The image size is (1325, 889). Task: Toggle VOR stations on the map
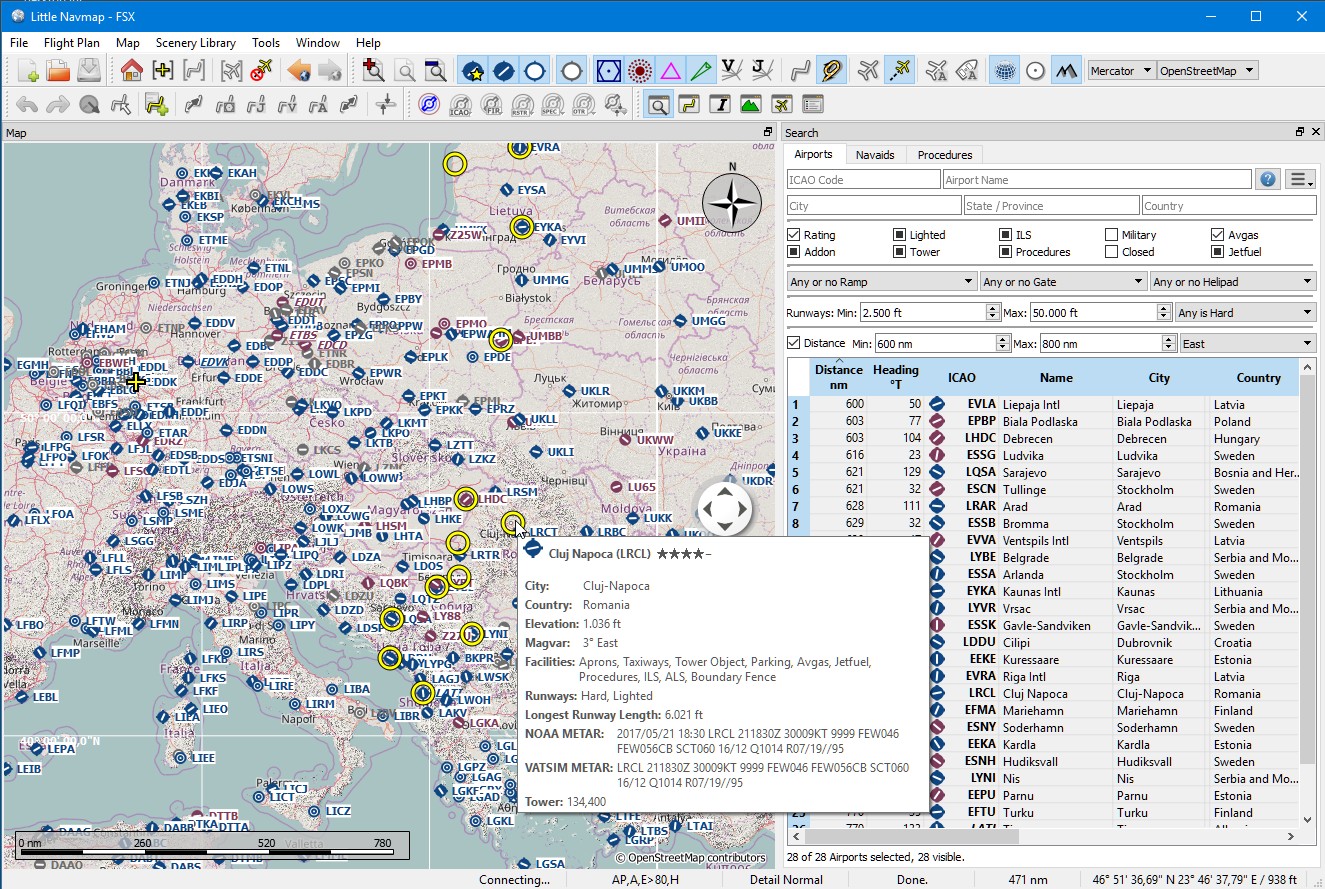click(609, 71)
